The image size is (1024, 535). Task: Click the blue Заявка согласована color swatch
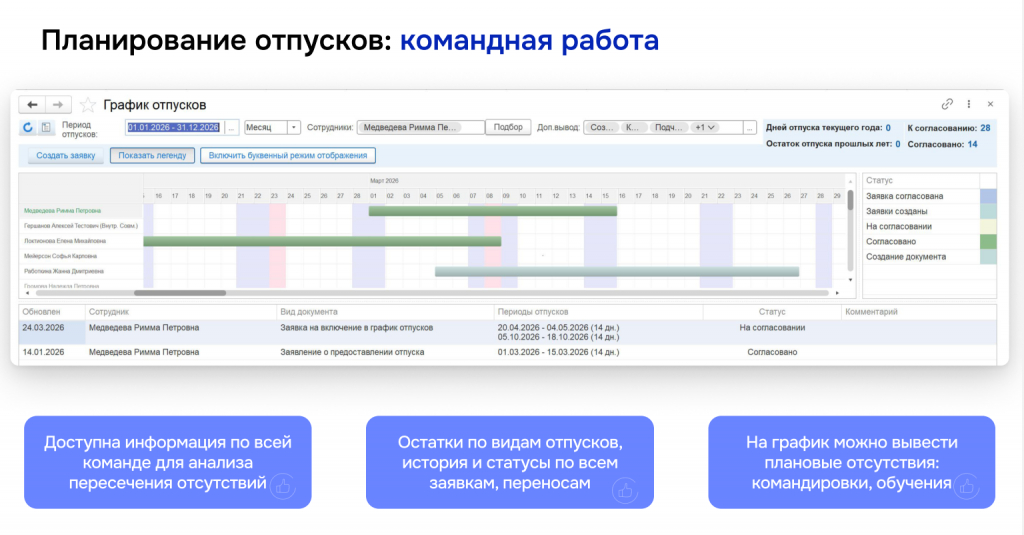click(x=988, y=196)
